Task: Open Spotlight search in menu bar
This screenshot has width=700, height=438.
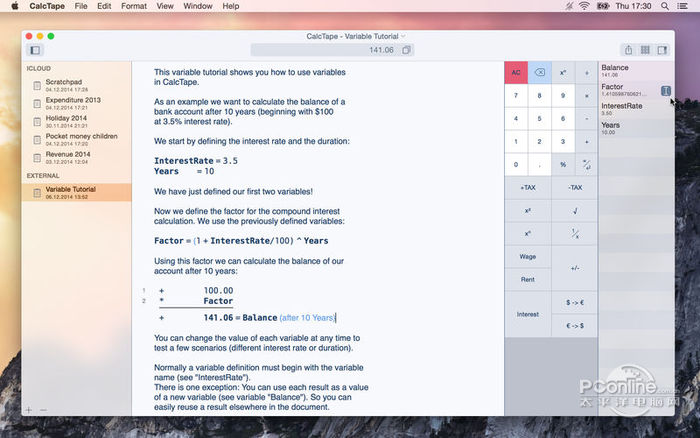Action: [665, 6]
